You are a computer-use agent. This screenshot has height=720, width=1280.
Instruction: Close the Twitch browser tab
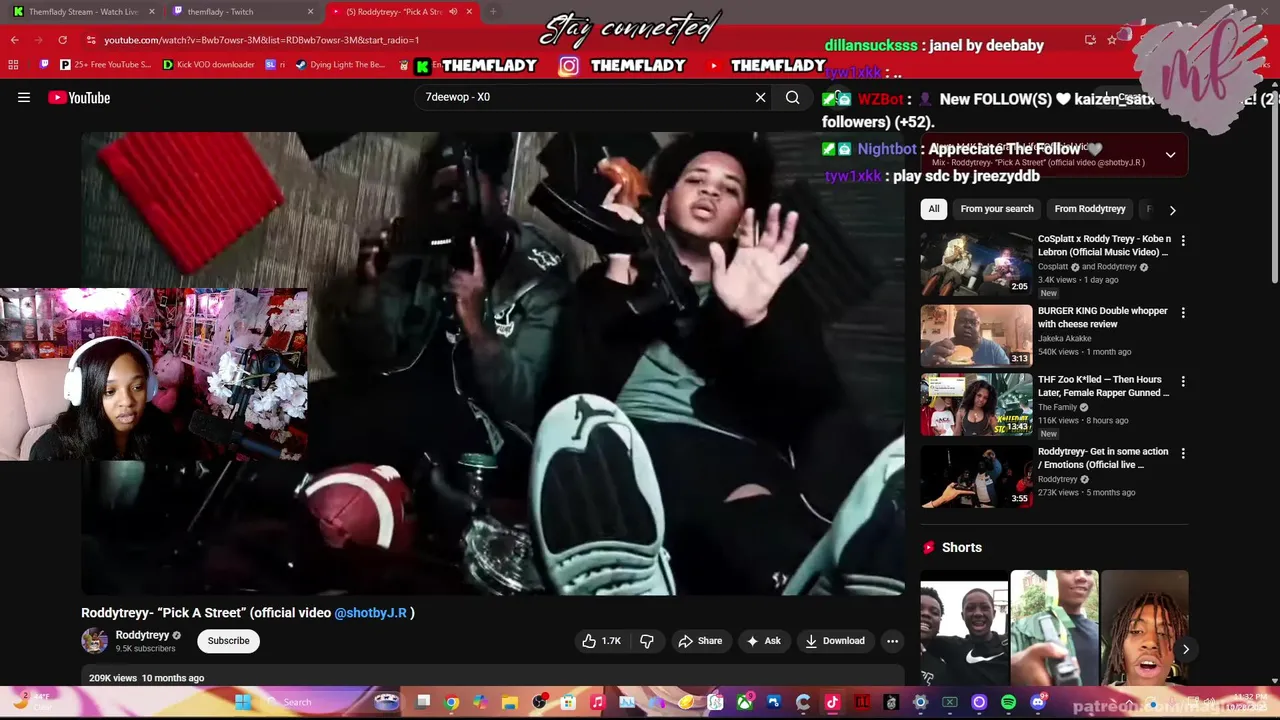310,12
